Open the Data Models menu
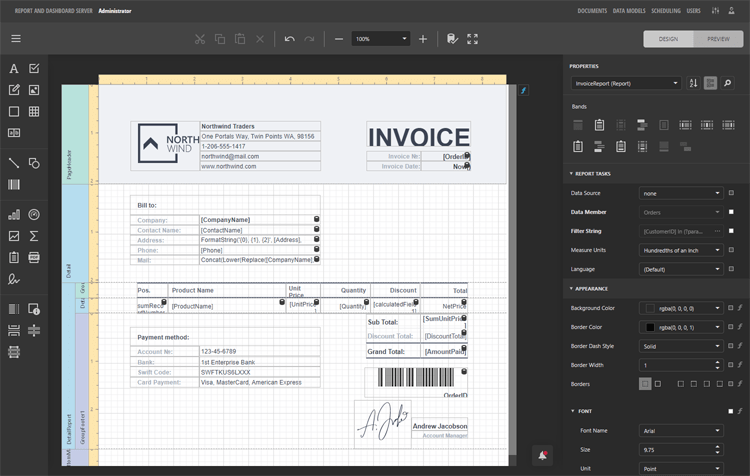Screen dimensions: 750x476 628,10
